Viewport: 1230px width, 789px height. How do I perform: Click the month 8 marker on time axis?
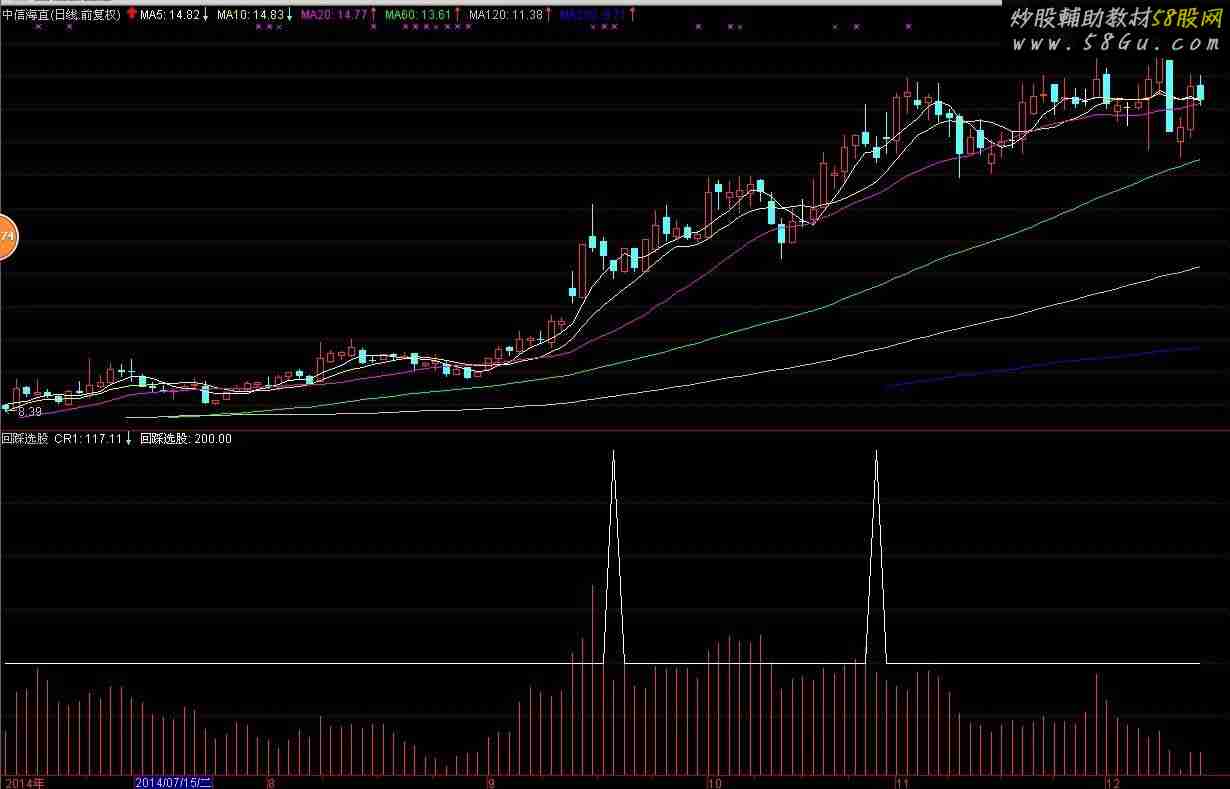270,782
